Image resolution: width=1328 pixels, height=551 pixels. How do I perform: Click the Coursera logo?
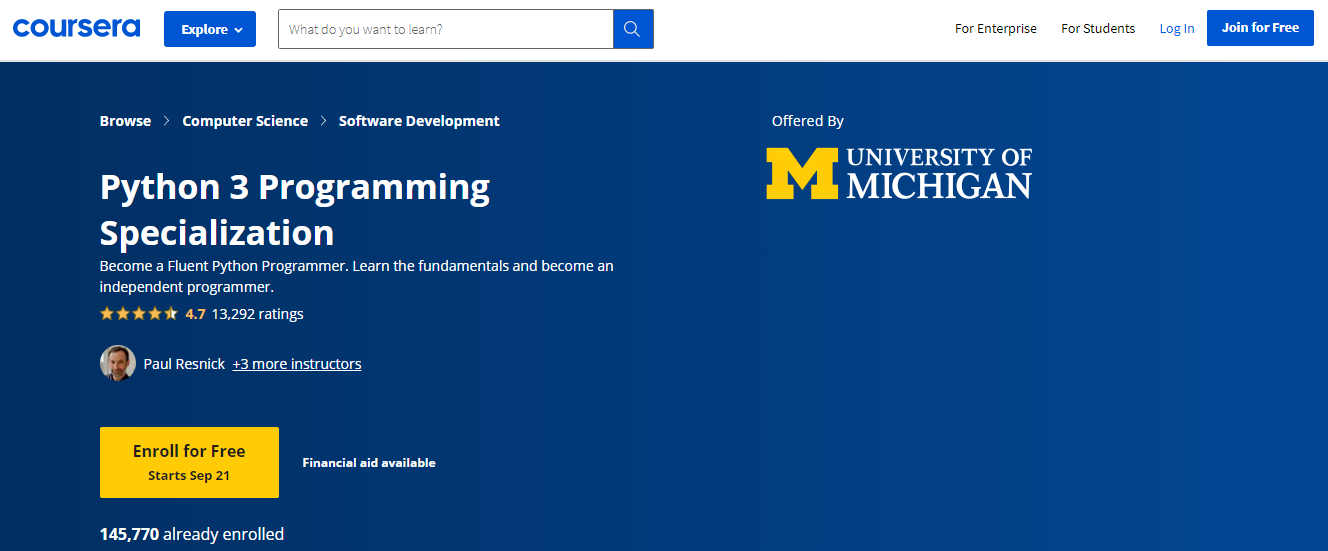[x=76, y=28]
